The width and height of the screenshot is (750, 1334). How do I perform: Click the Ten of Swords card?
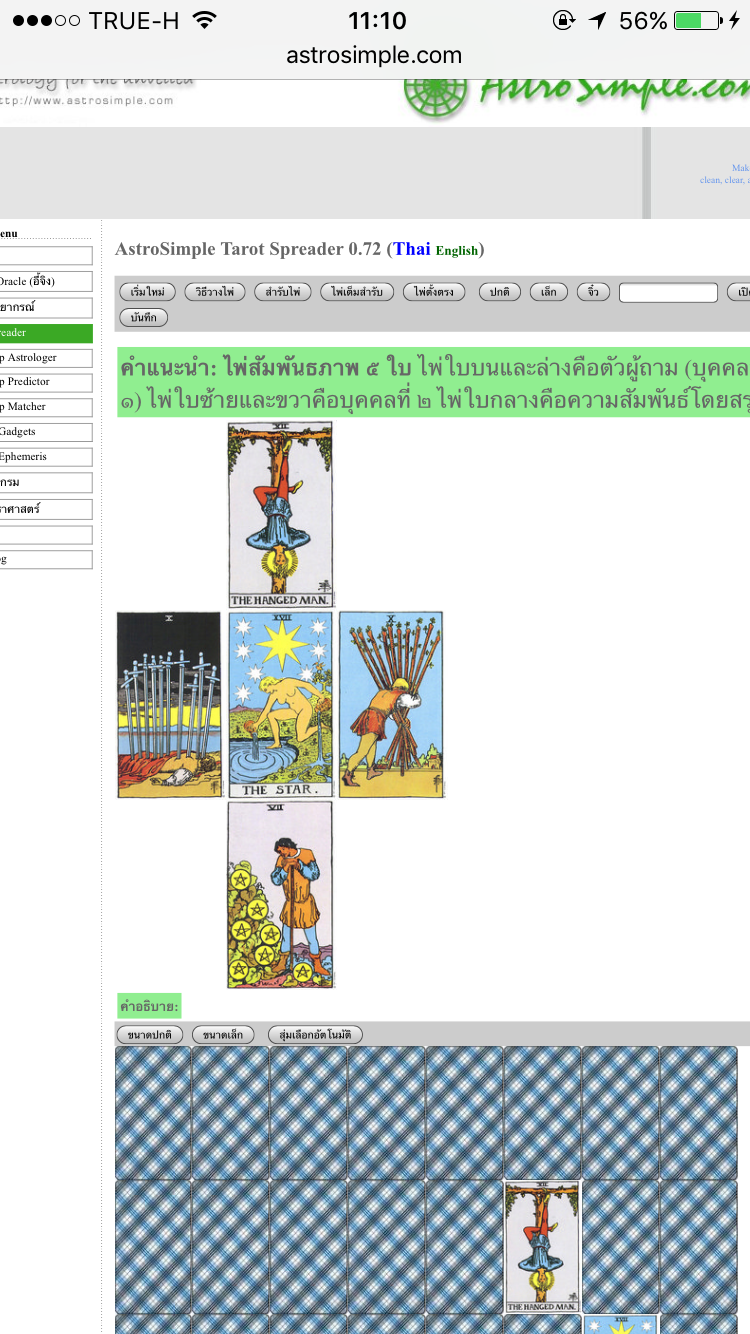click(169, 705)
